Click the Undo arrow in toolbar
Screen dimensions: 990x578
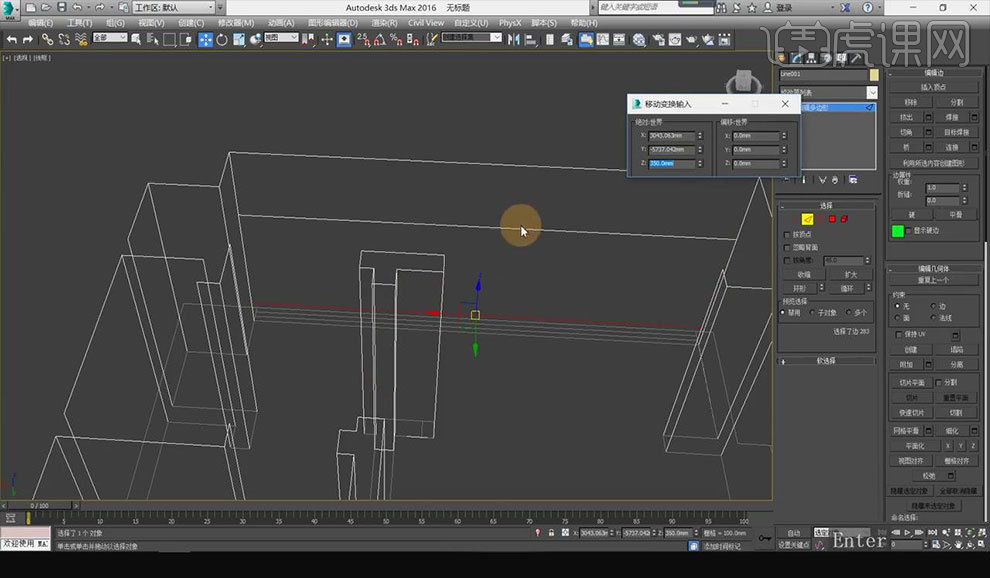[13, 39]
